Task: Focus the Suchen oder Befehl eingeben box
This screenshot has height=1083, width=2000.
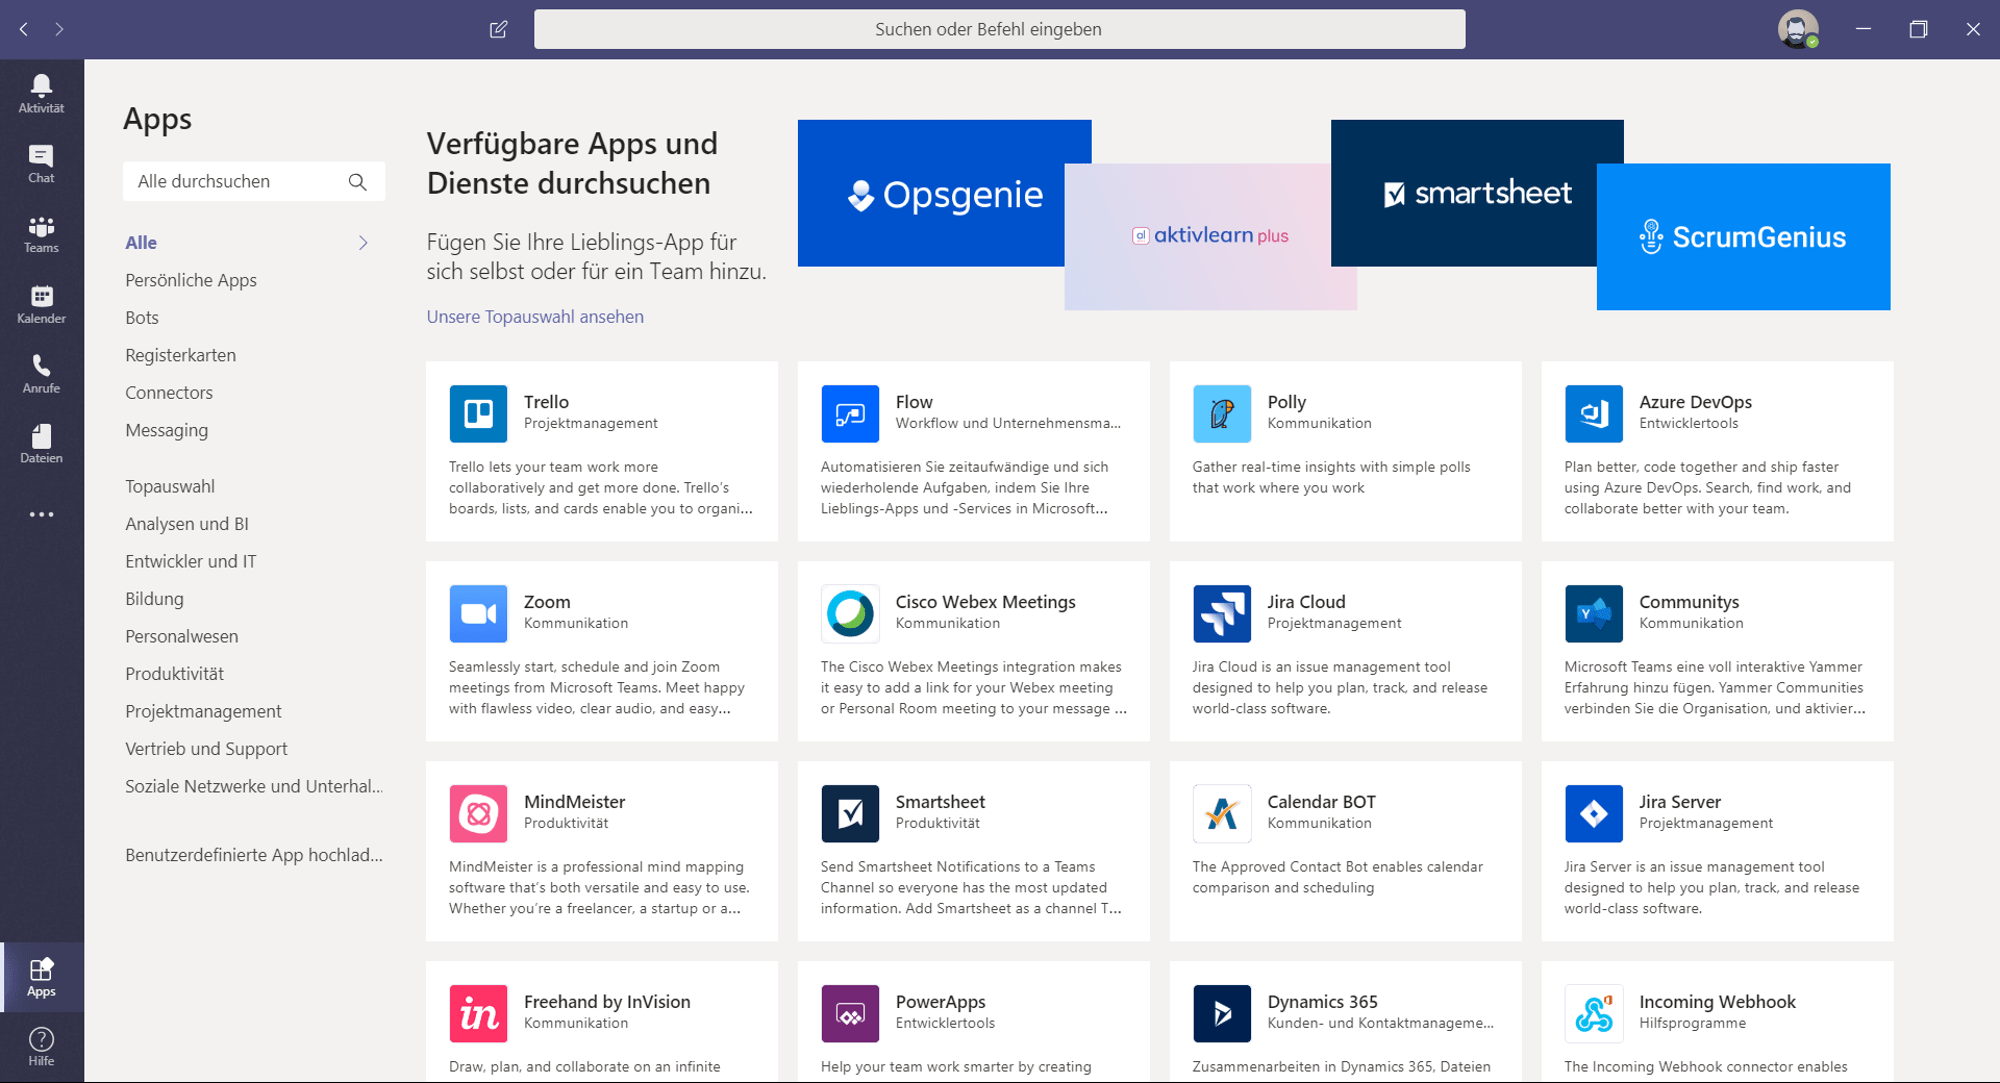Action: [1000, 29]
